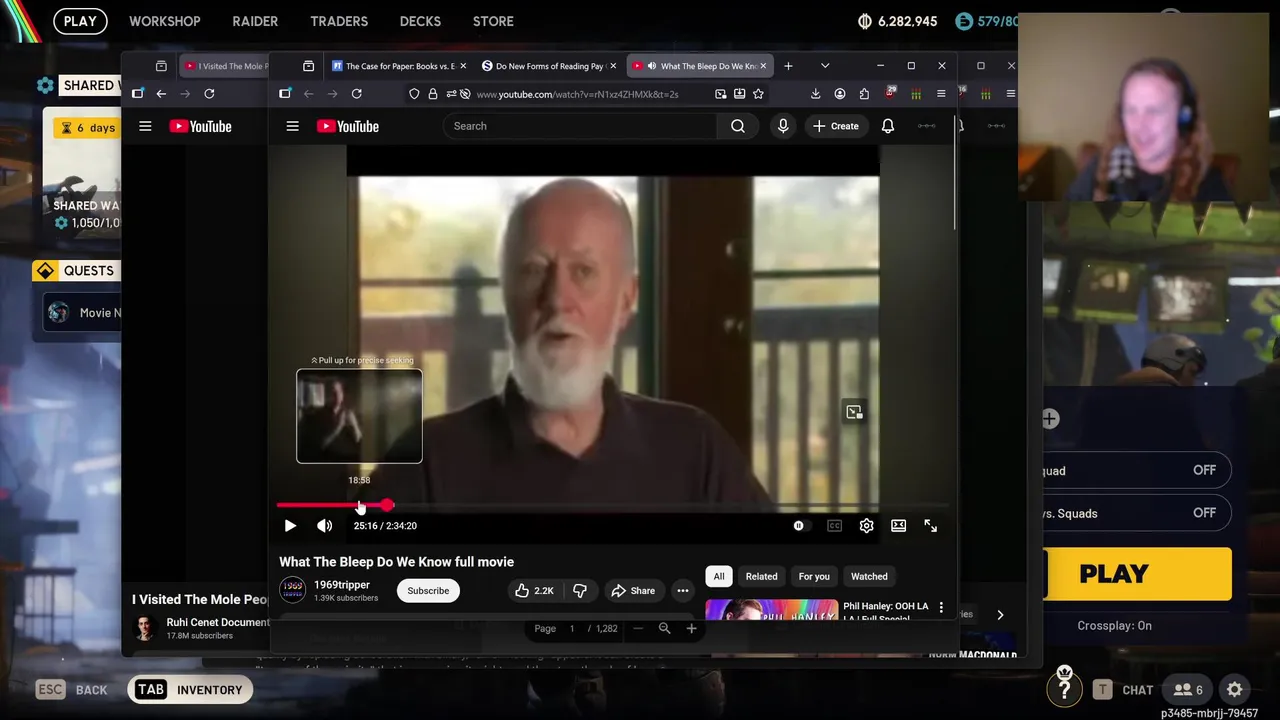
Task: Open INVENTORY with the TAB button
Action: (189, 690)
